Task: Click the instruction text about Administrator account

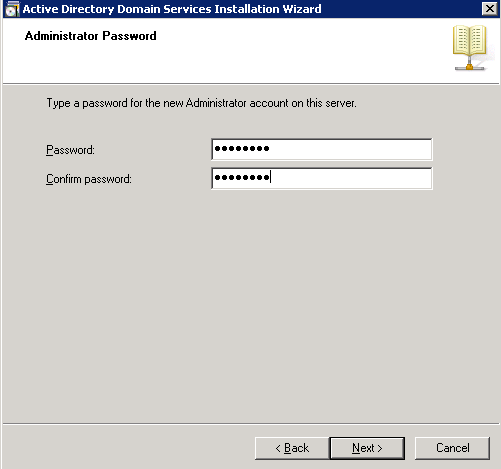Action: click(x=201, y=103)
